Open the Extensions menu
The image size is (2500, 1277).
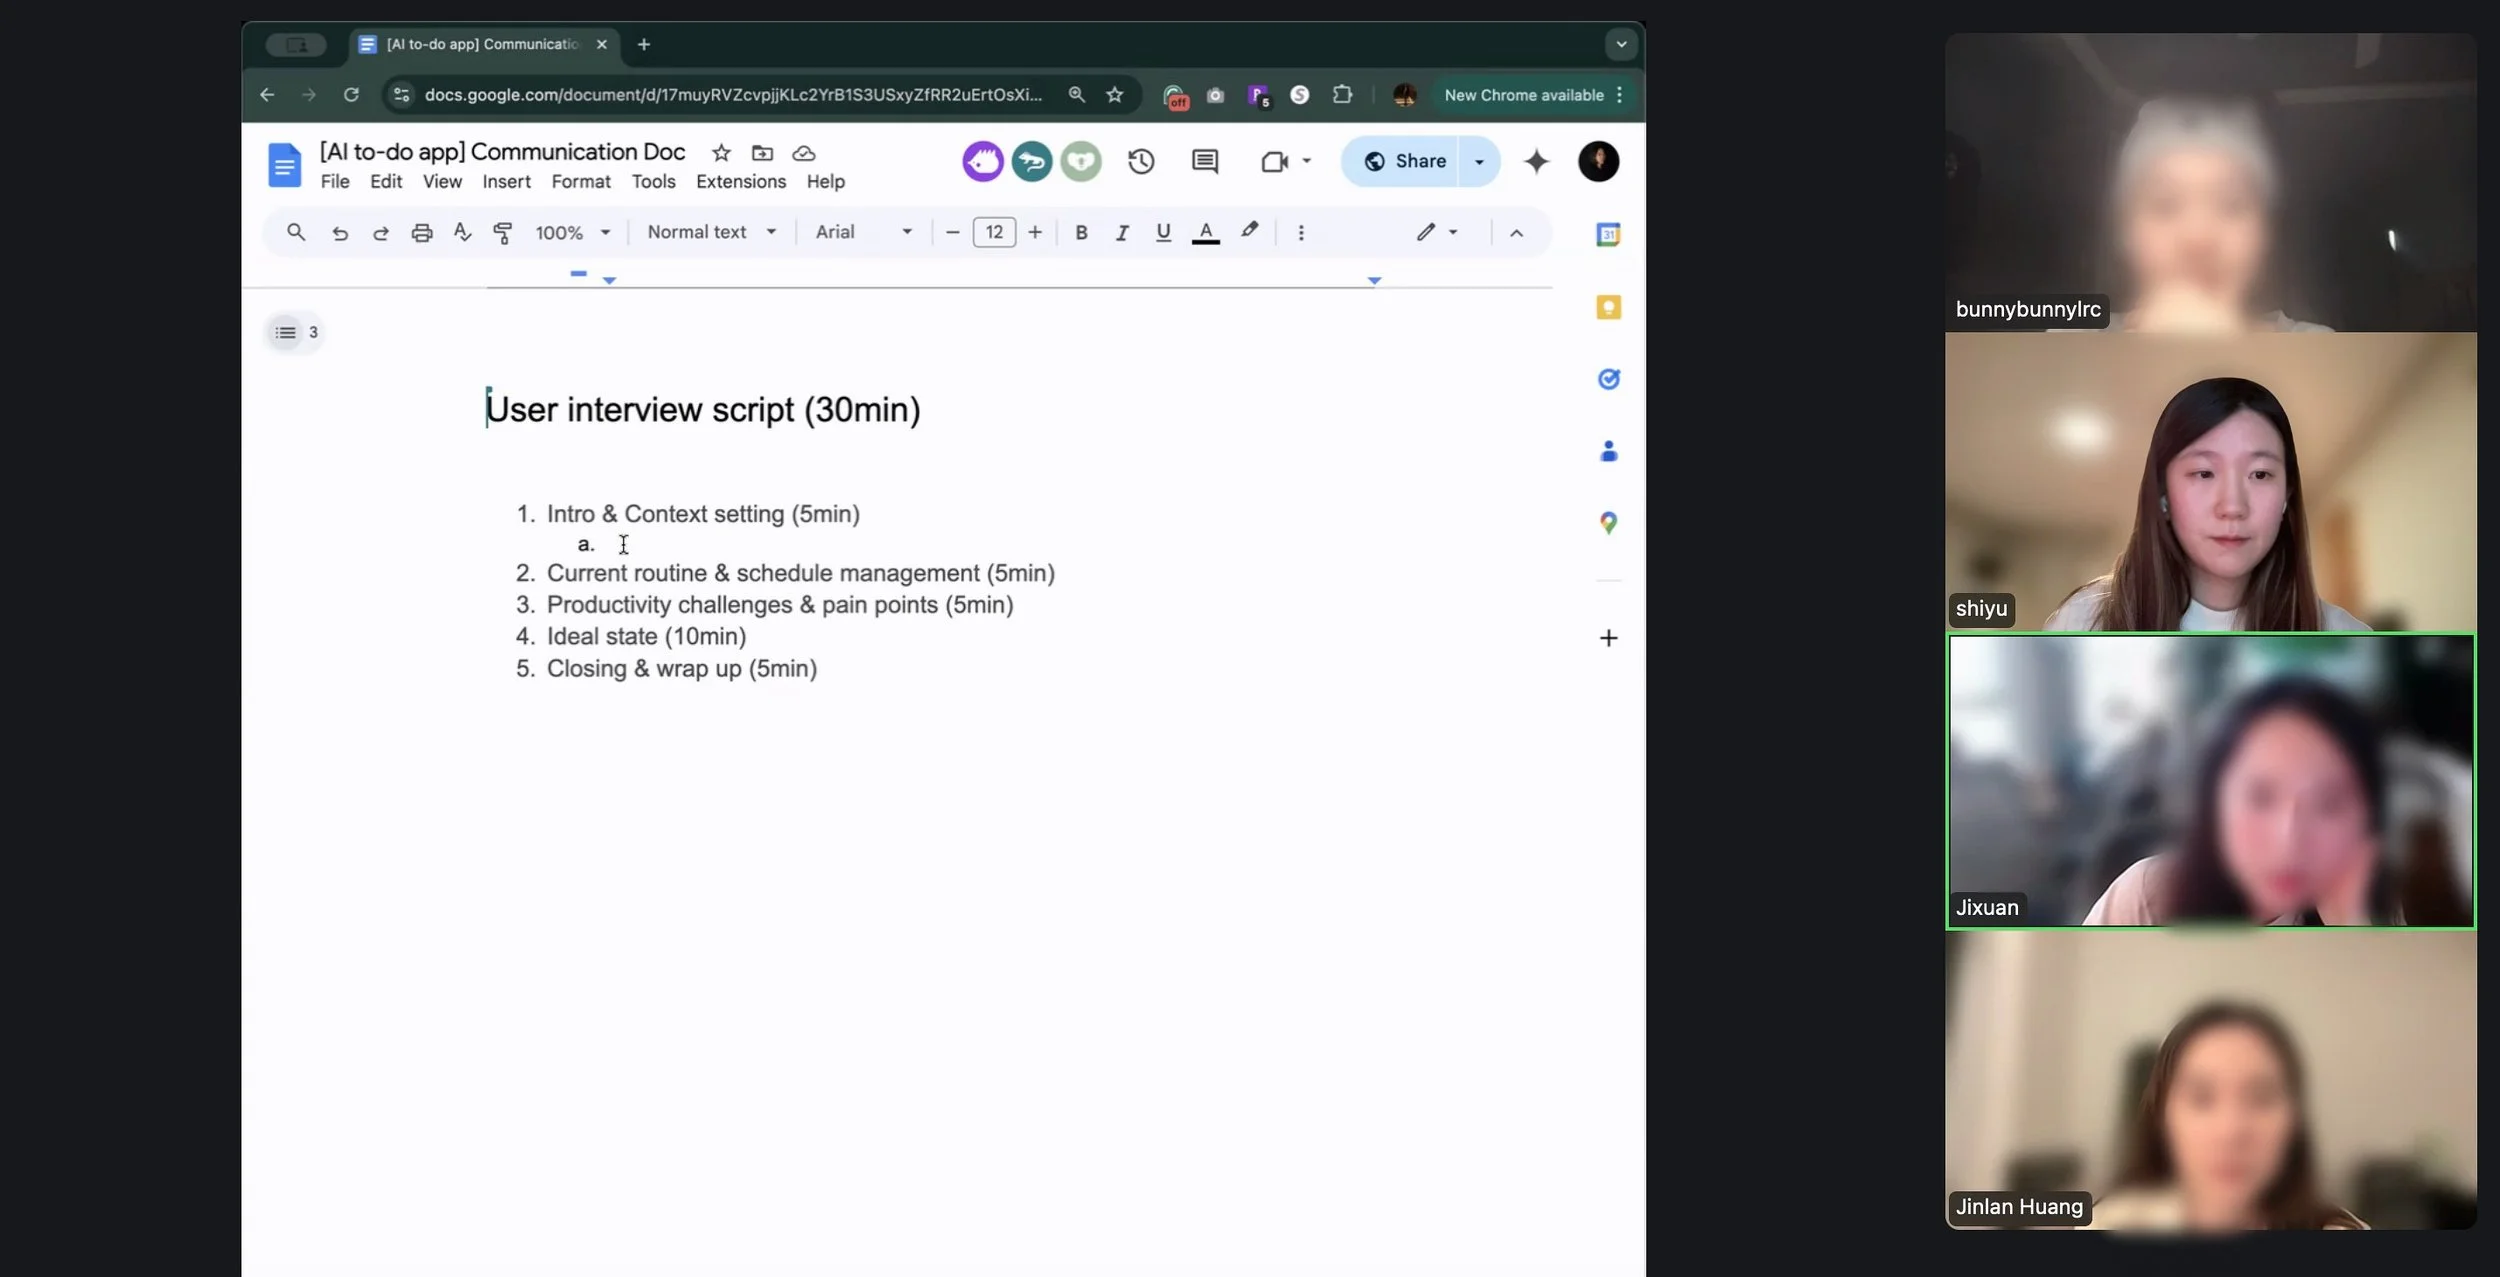(x=740, y=181)
